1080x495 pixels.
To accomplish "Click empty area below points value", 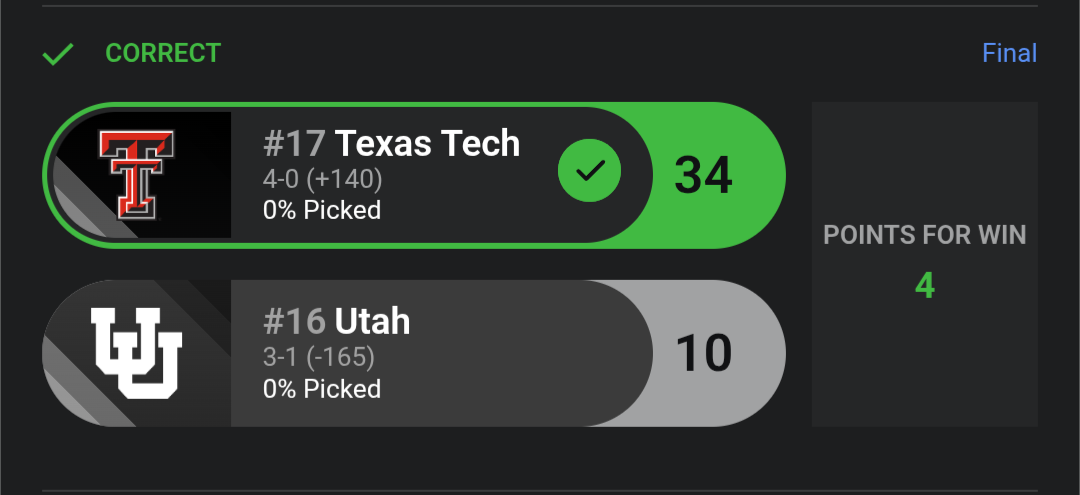I will [924, 370].
